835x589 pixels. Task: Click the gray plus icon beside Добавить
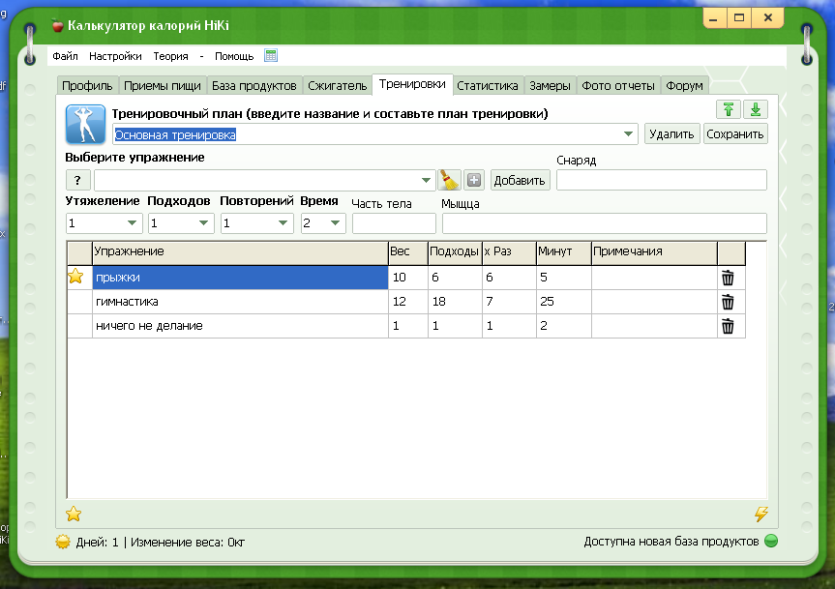tap(473, 180)
